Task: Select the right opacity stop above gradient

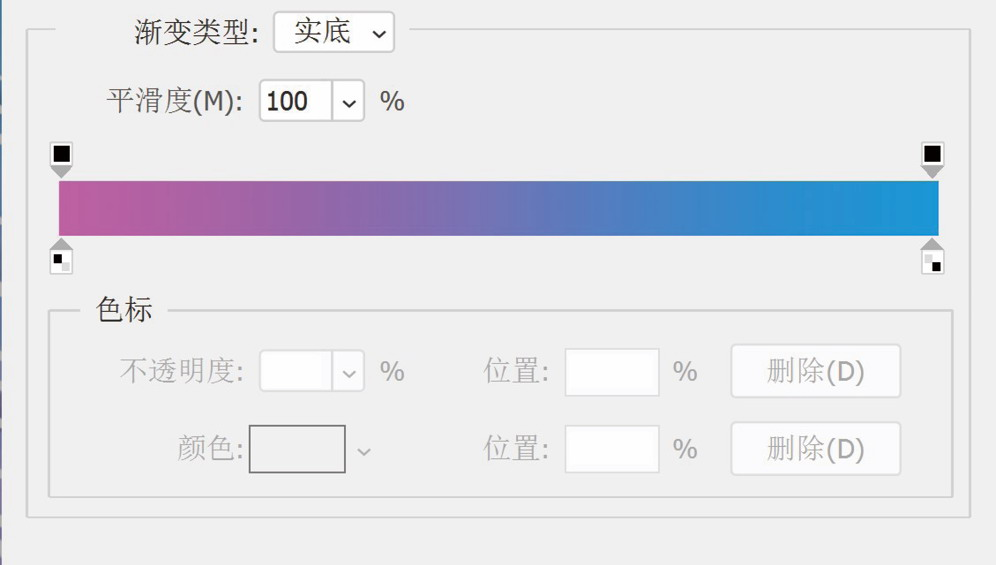Action: click(x=932, y=159)
